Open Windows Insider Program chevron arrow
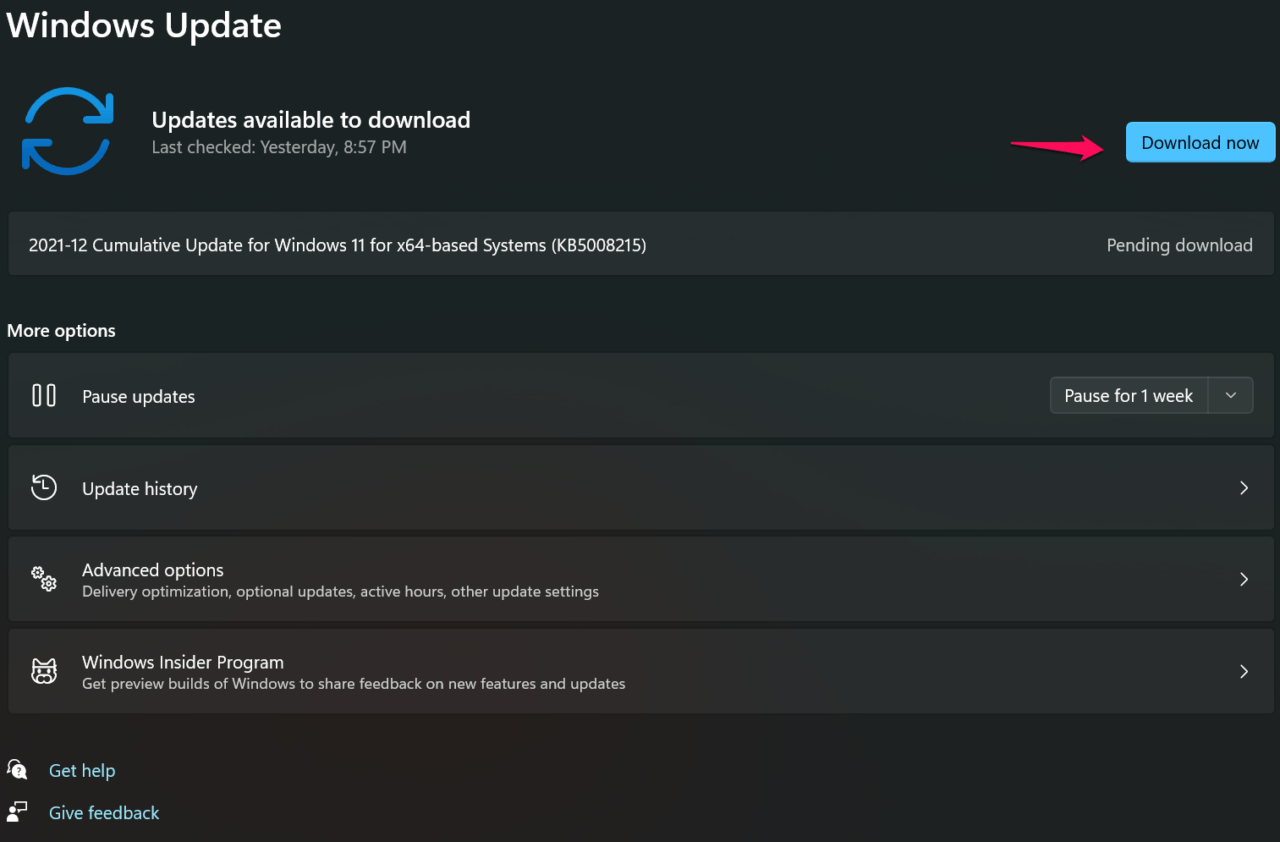 click(1244, 671)
